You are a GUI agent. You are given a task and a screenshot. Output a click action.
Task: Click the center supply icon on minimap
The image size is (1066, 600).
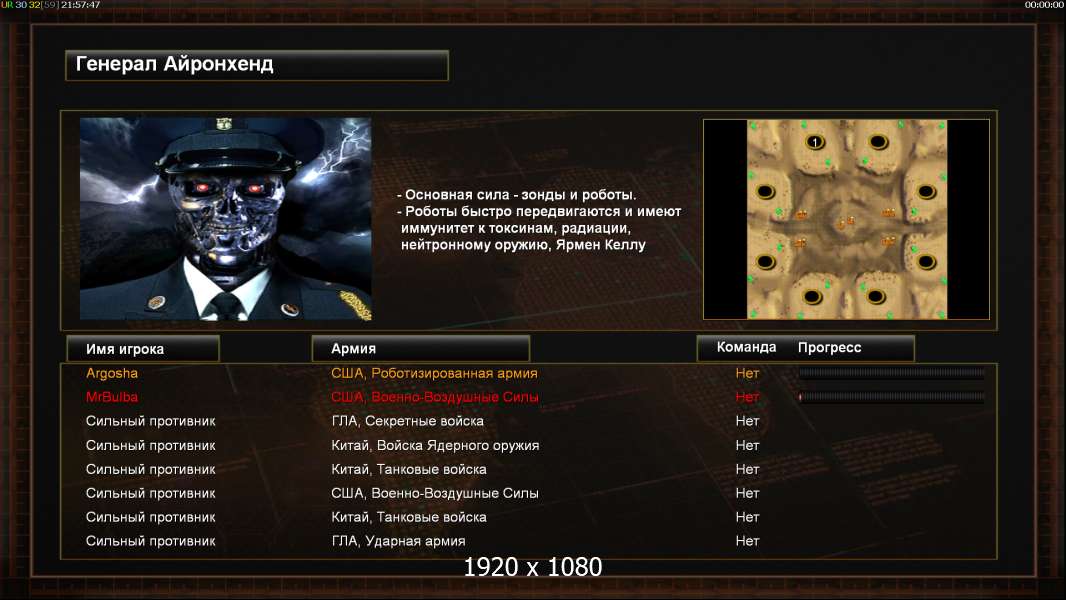[x=846, y=222]
